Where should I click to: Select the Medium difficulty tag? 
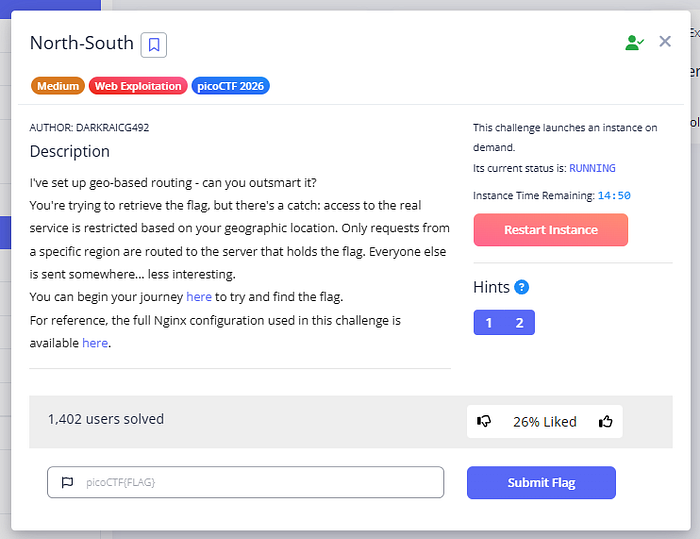click(58, 86)
